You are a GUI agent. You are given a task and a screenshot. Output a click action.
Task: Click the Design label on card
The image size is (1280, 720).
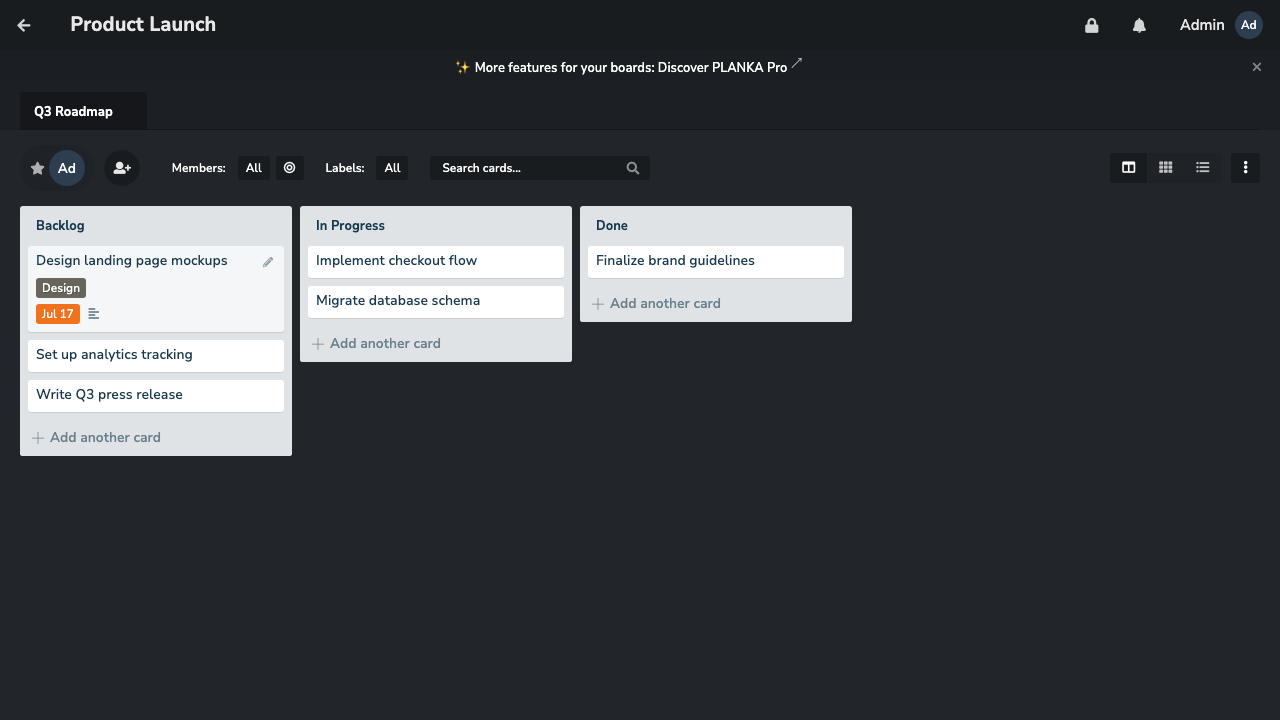pyautogui.click(x=61, y=288)
